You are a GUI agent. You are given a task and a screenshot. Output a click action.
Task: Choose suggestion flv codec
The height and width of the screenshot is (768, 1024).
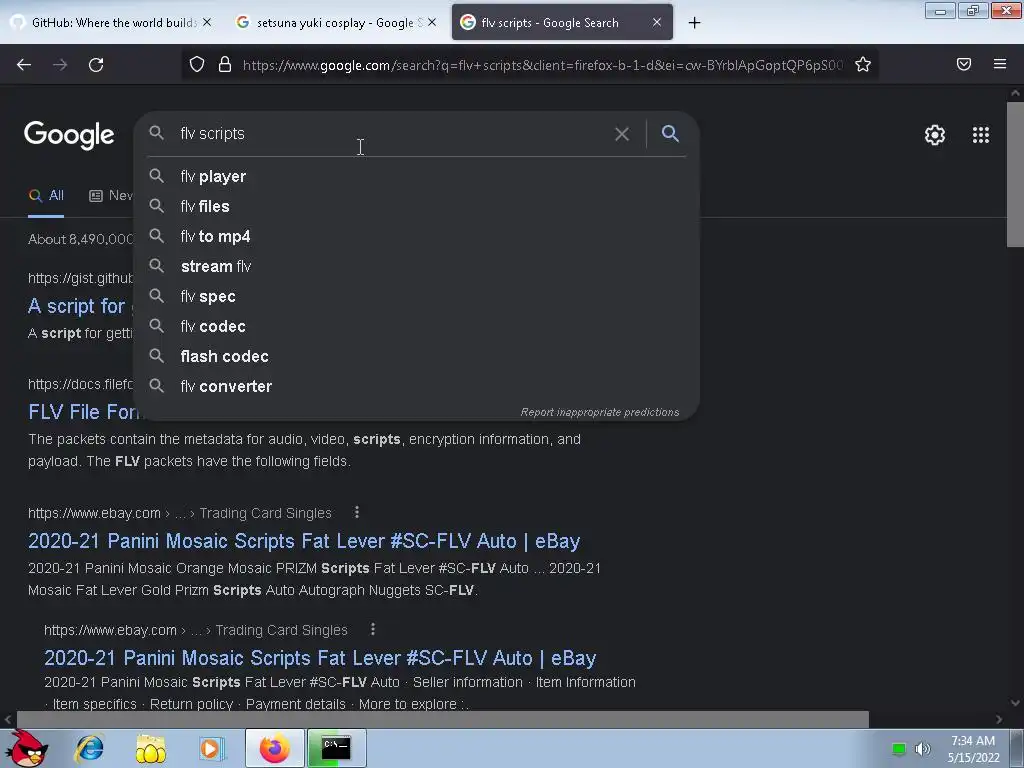click(416, 327)
